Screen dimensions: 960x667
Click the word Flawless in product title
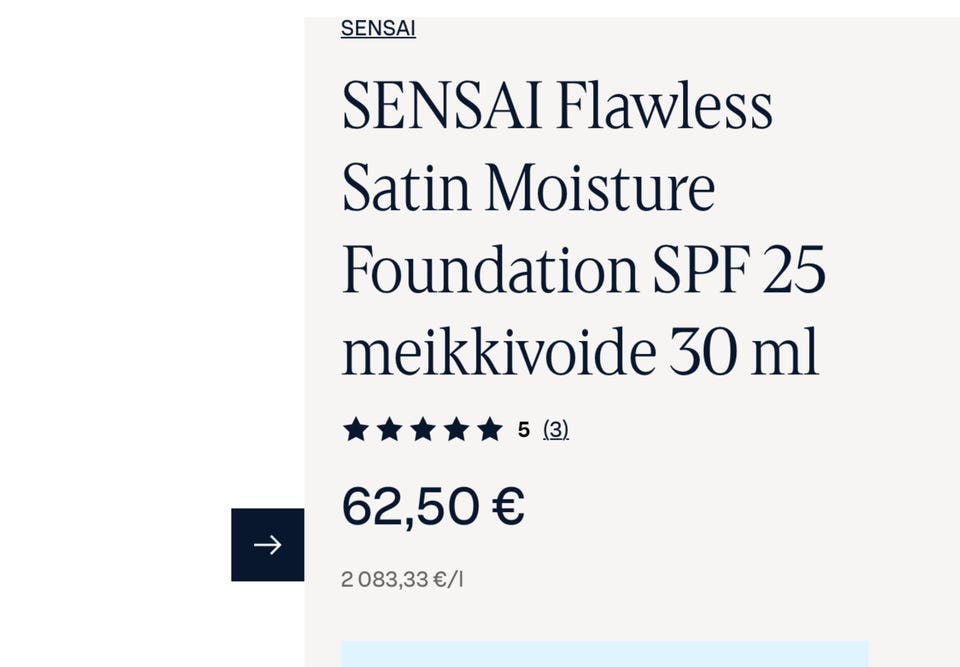click(664, 106)
